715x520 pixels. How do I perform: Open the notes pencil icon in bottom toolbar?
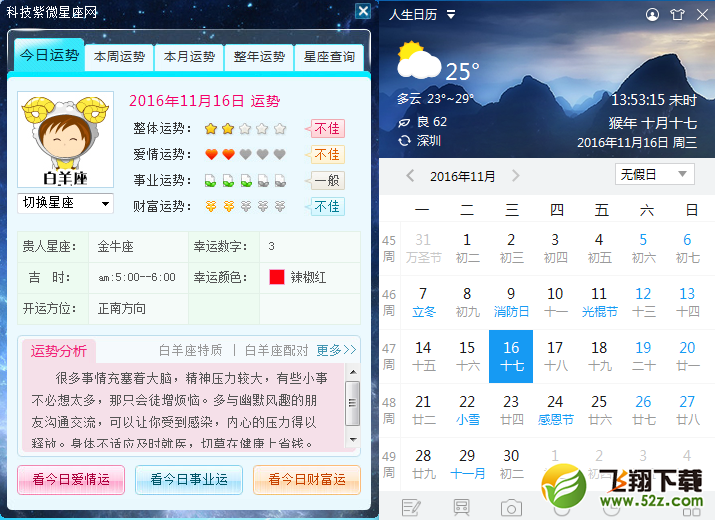411,507
